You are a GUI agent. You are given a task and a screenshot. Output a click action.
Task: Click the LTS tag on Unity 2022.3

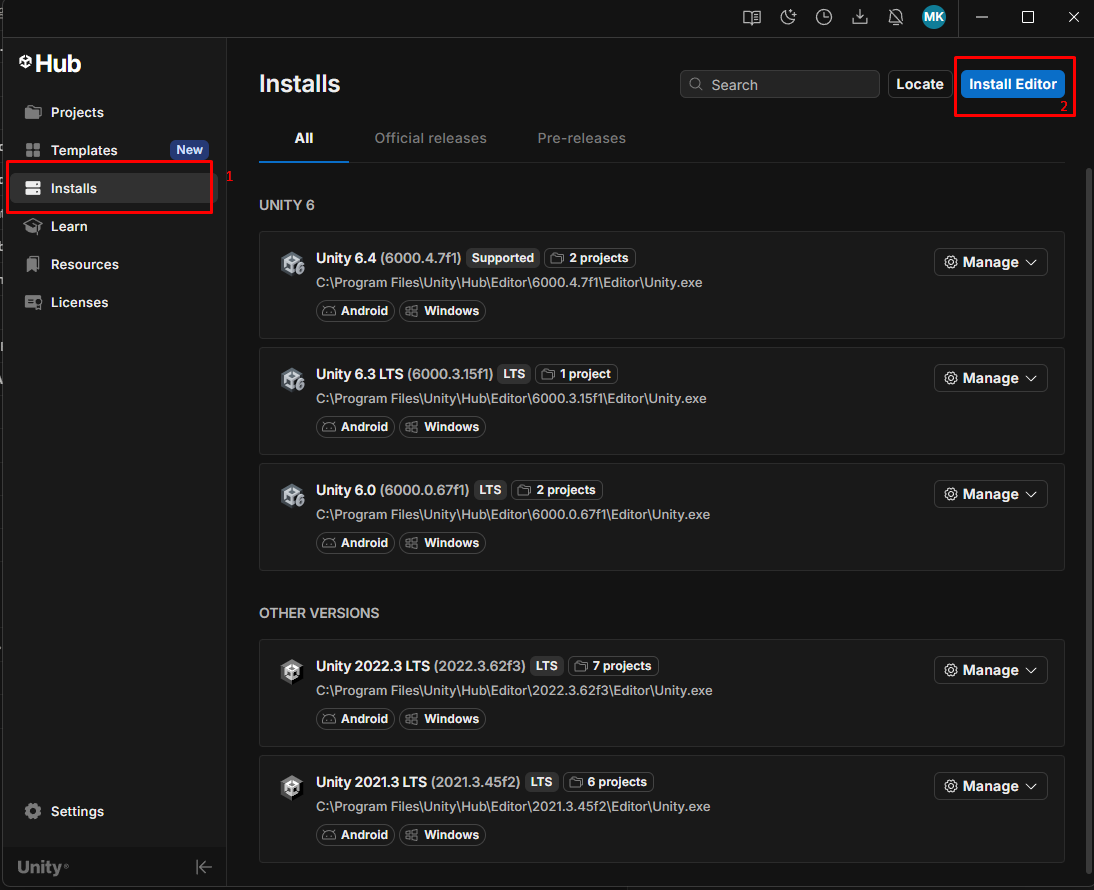click(546, 666)
